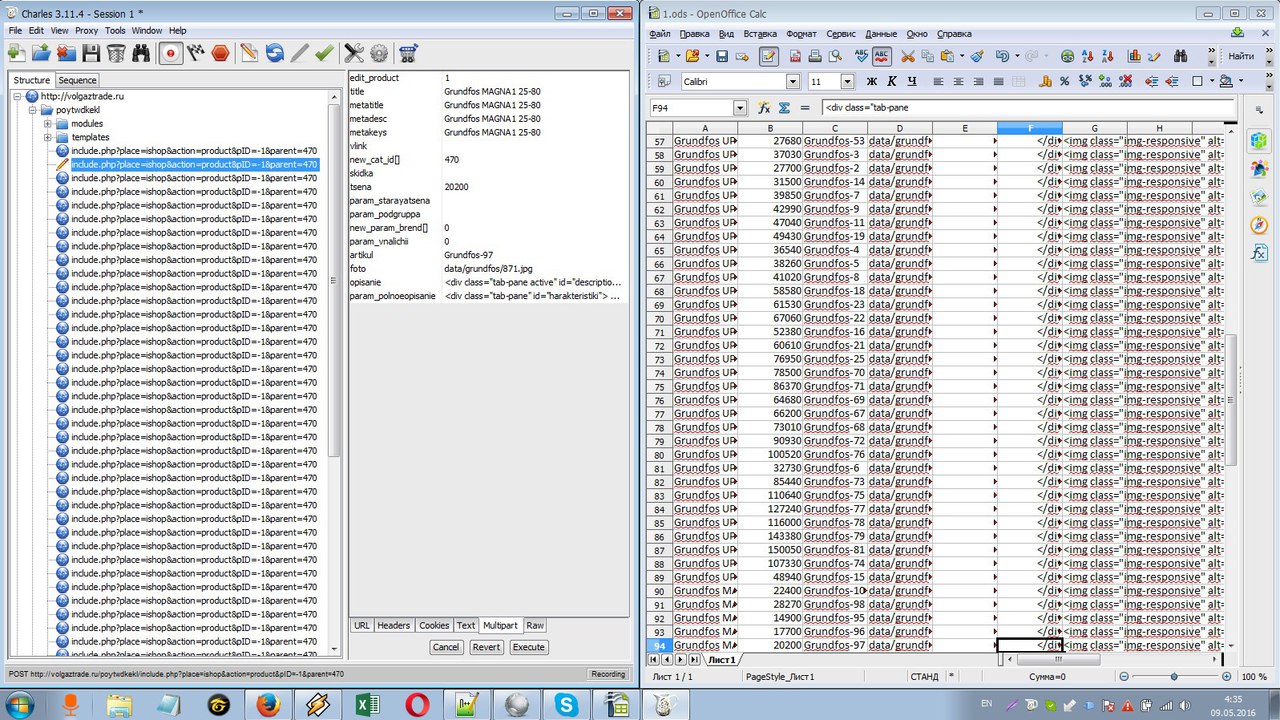Switch to the Raw tab in request editor
Screen dimensions: 1280x720
[535, 625]
